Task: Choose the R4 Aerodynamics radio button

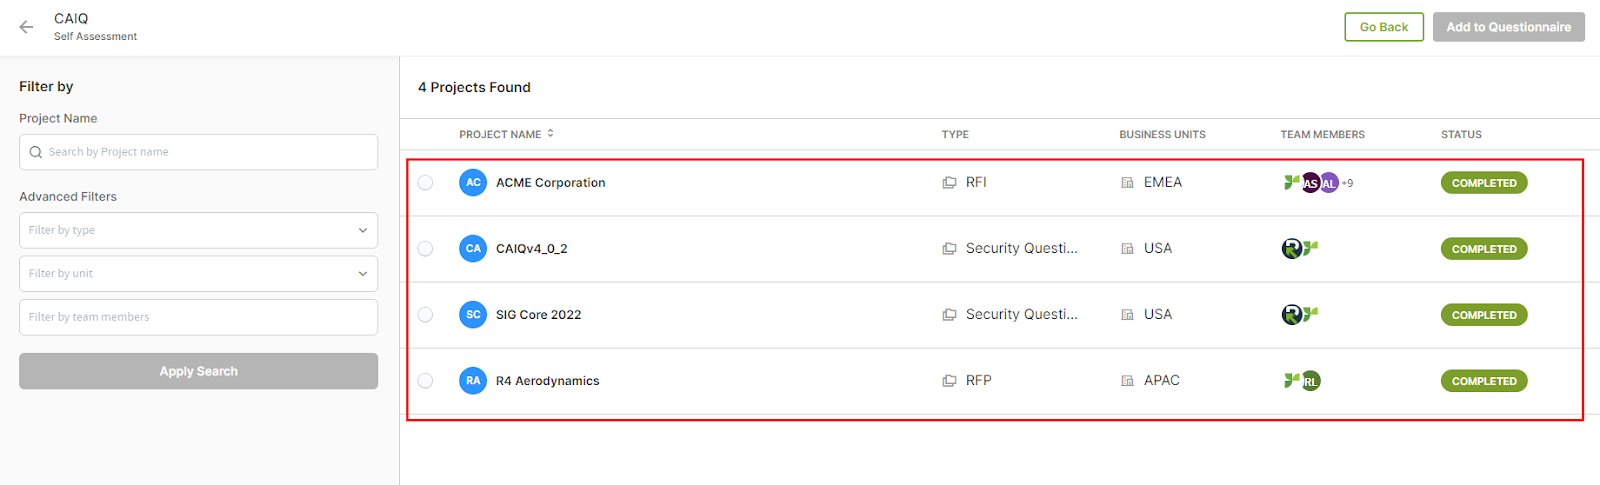Action: [426, 381]
